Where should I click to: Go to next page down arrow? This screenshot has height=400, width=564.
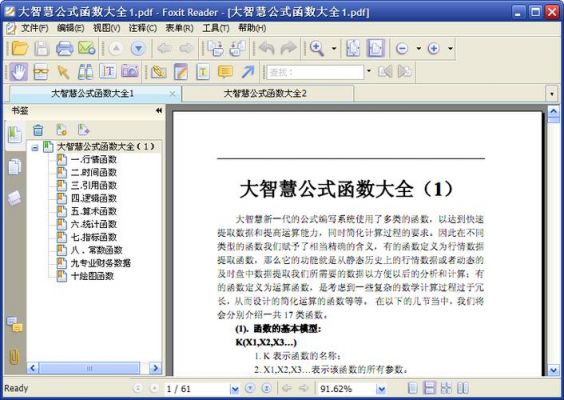(138, 48)
